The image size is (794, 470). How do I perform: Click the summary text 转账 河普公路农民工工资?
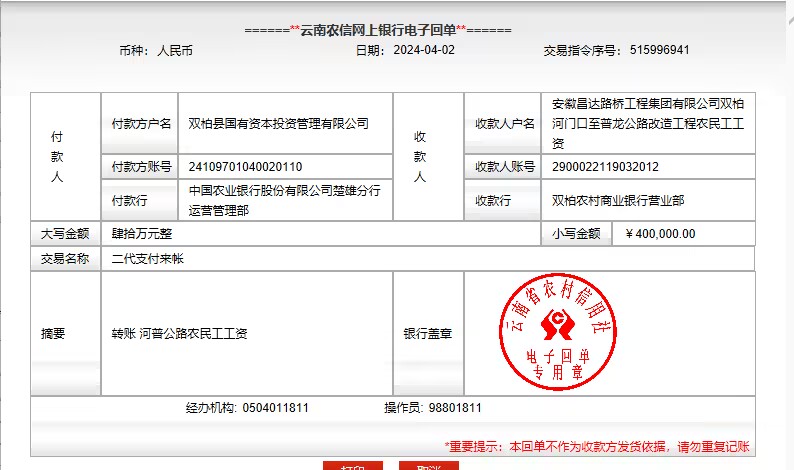pyautogui.click(x=179, y=334)
